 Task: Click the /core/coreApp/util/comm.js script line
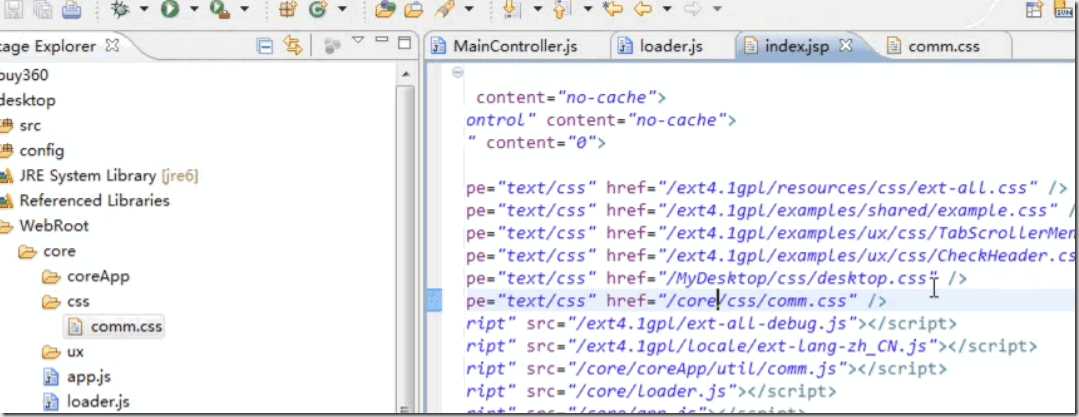[707, 369]
